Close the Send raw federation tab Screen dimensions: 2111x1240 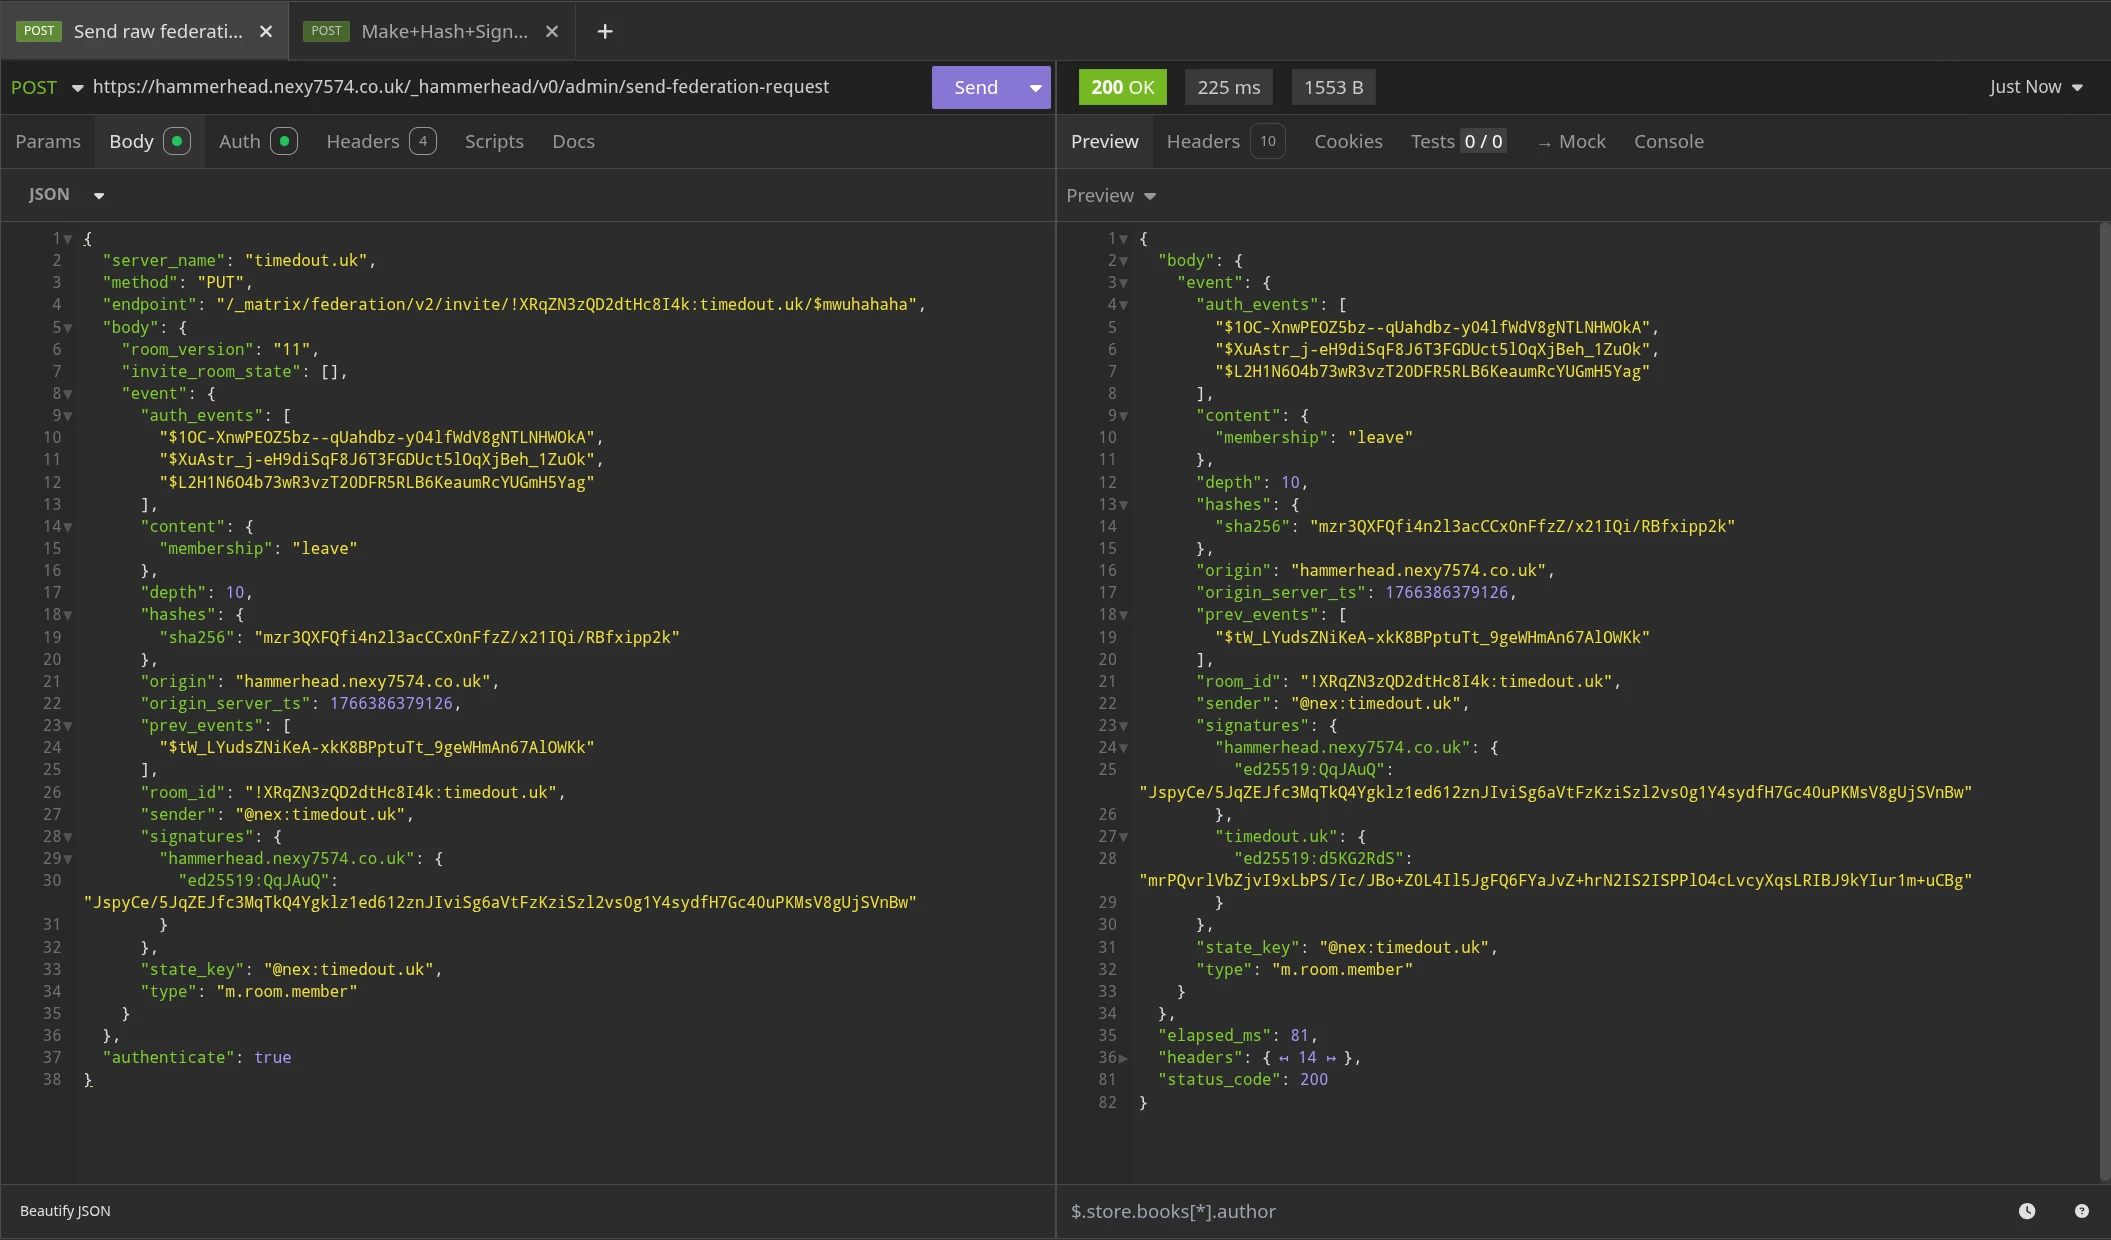coord(266,31)
